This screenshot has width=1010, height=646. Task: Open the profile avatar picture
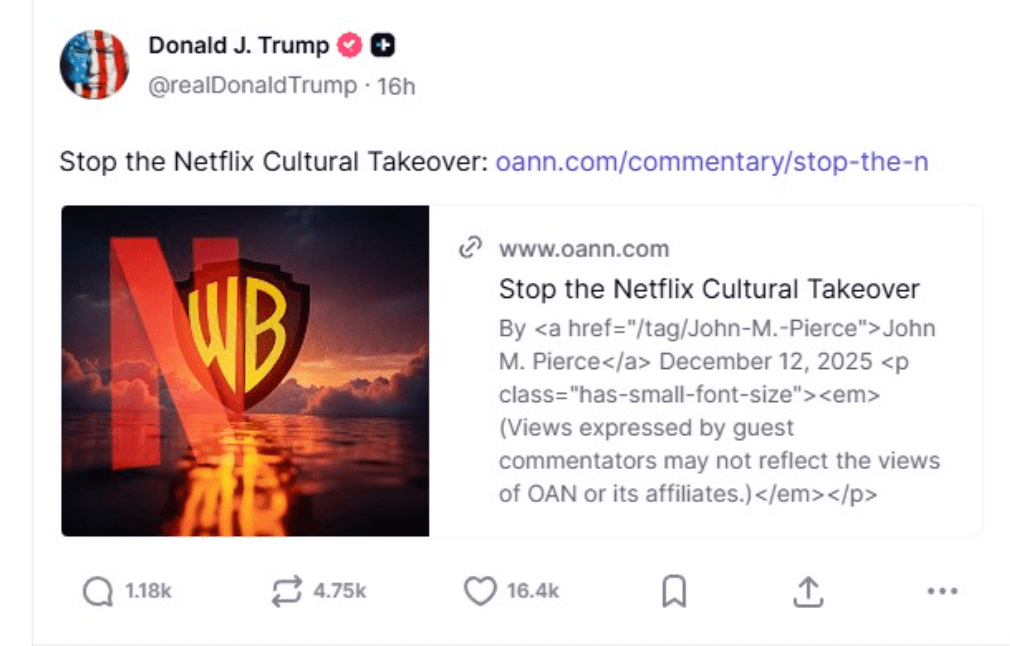(94, 64)
